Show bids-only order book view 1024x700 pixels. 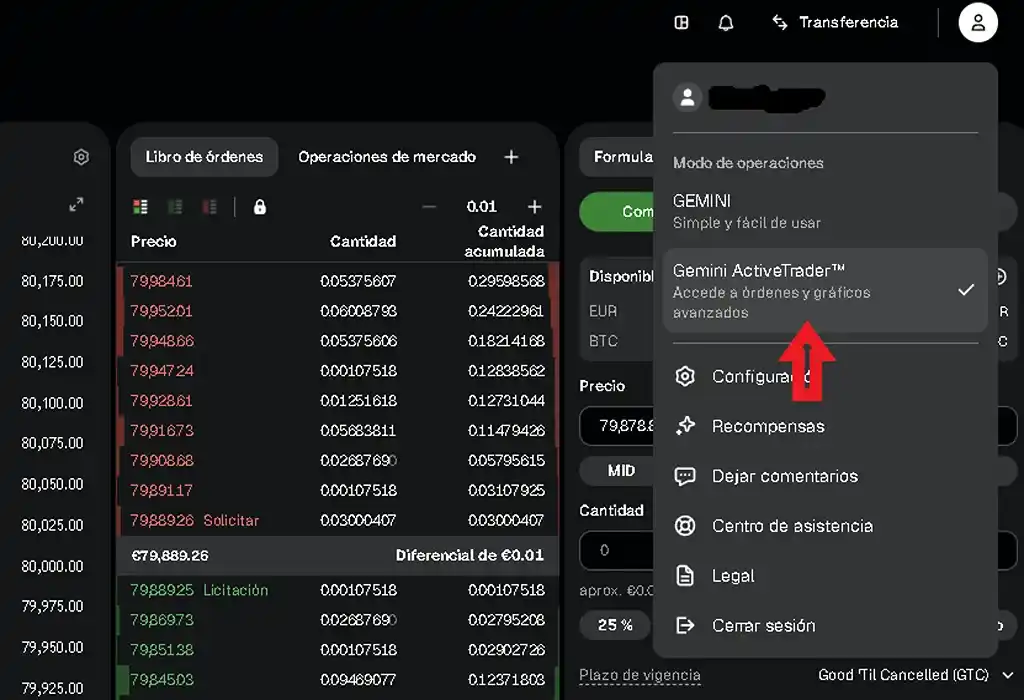175,207
